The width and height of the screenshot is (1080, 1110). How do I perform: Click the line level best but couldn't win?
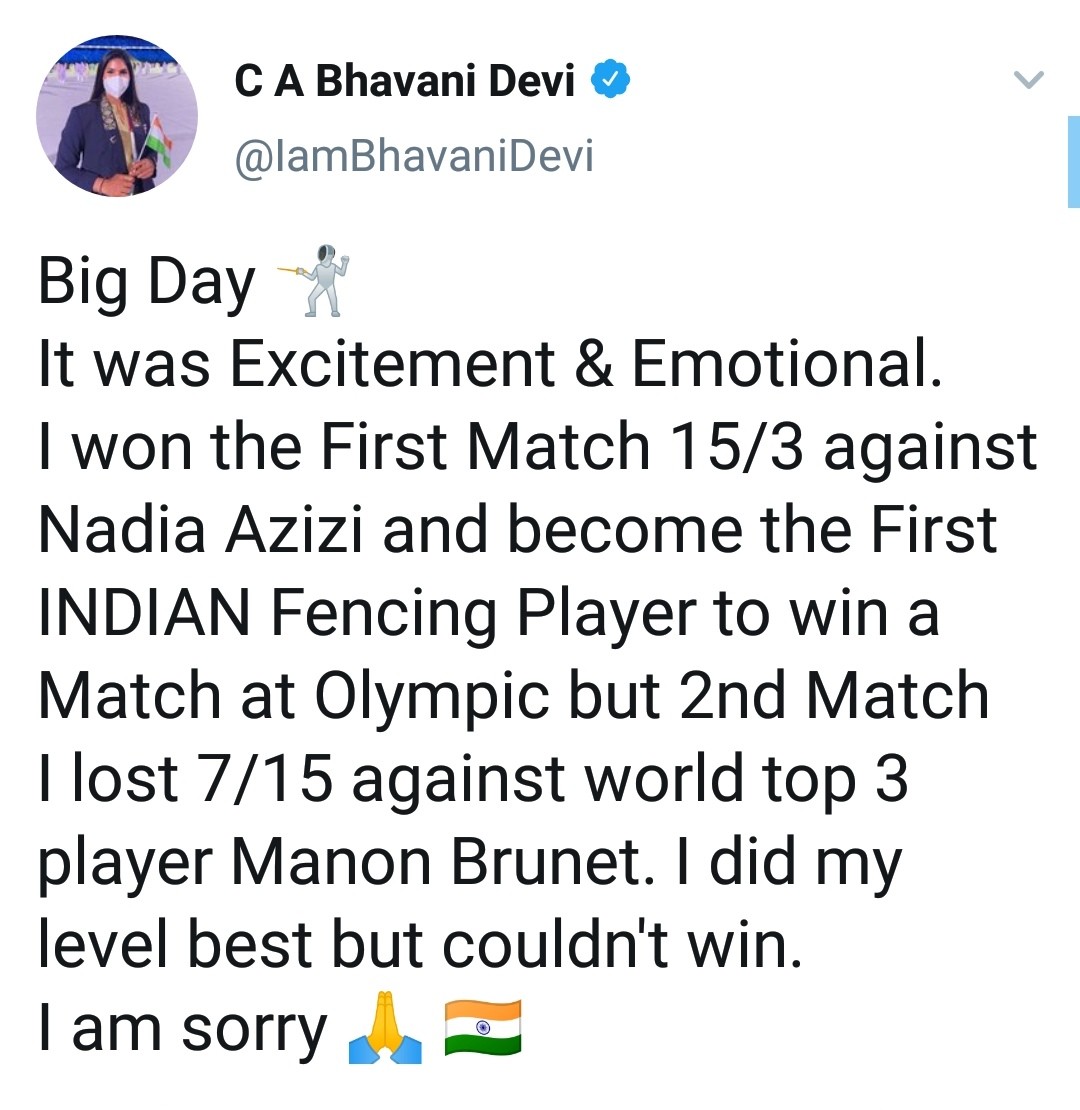(x=420, y=944)
